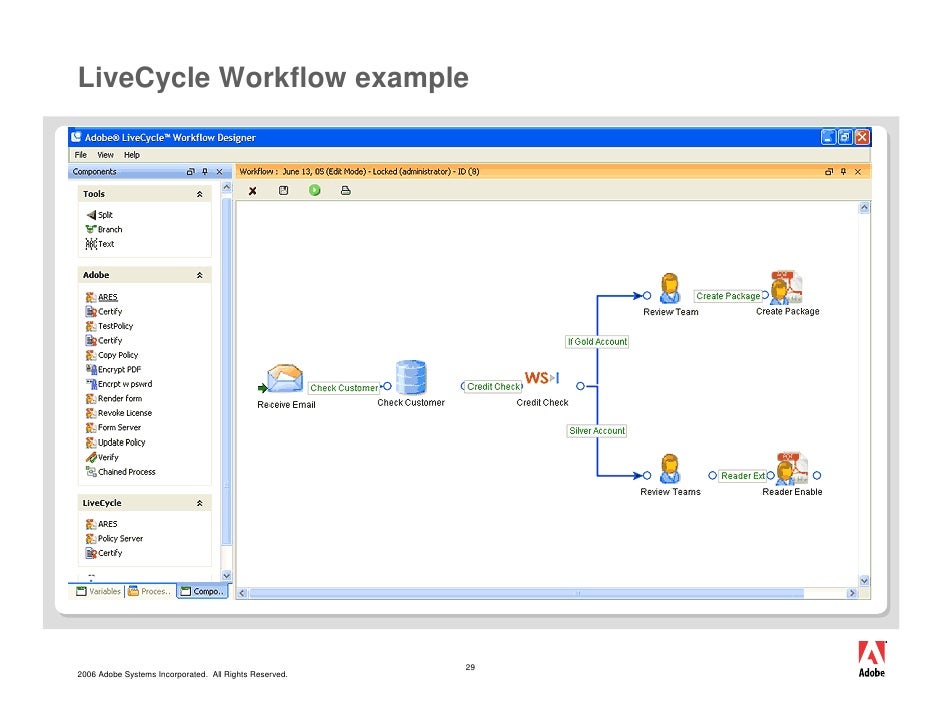Collapse the LiveCycle section

pyautogui.click(x=199, y=503)
